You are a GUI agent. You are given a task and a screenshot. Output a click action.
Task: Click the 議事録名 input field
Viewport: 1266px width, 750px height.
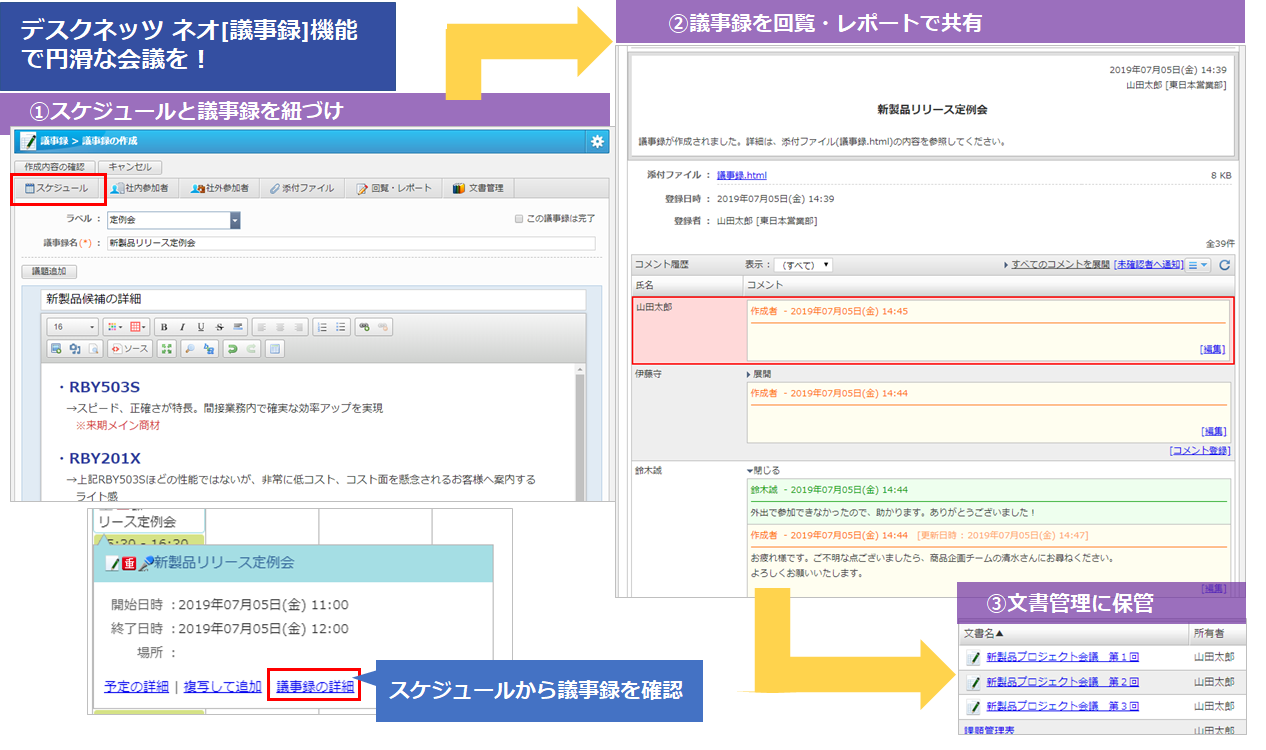click(x=351, y=243)
